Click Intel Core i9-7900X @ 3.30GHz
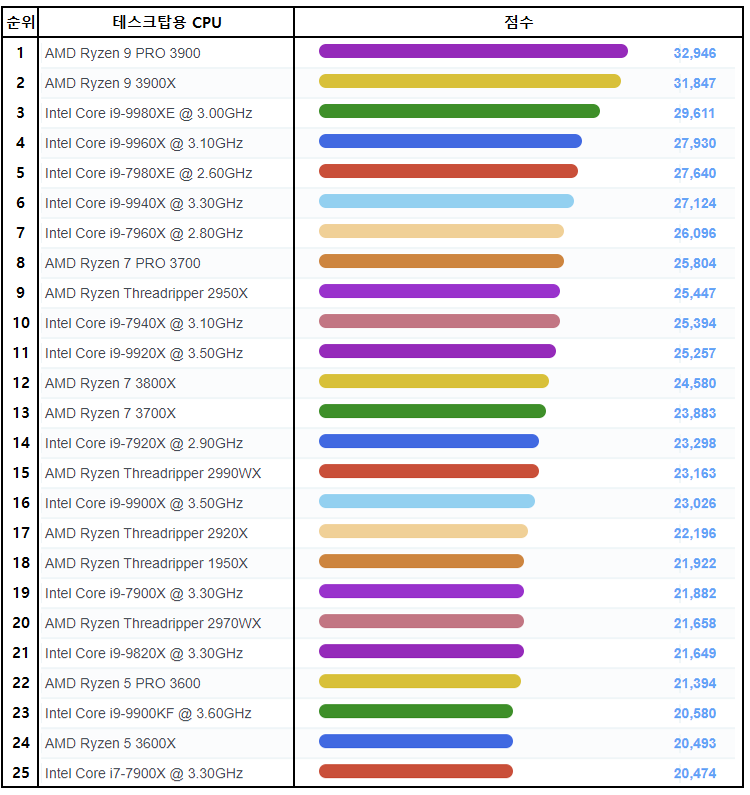 [144, 593]
